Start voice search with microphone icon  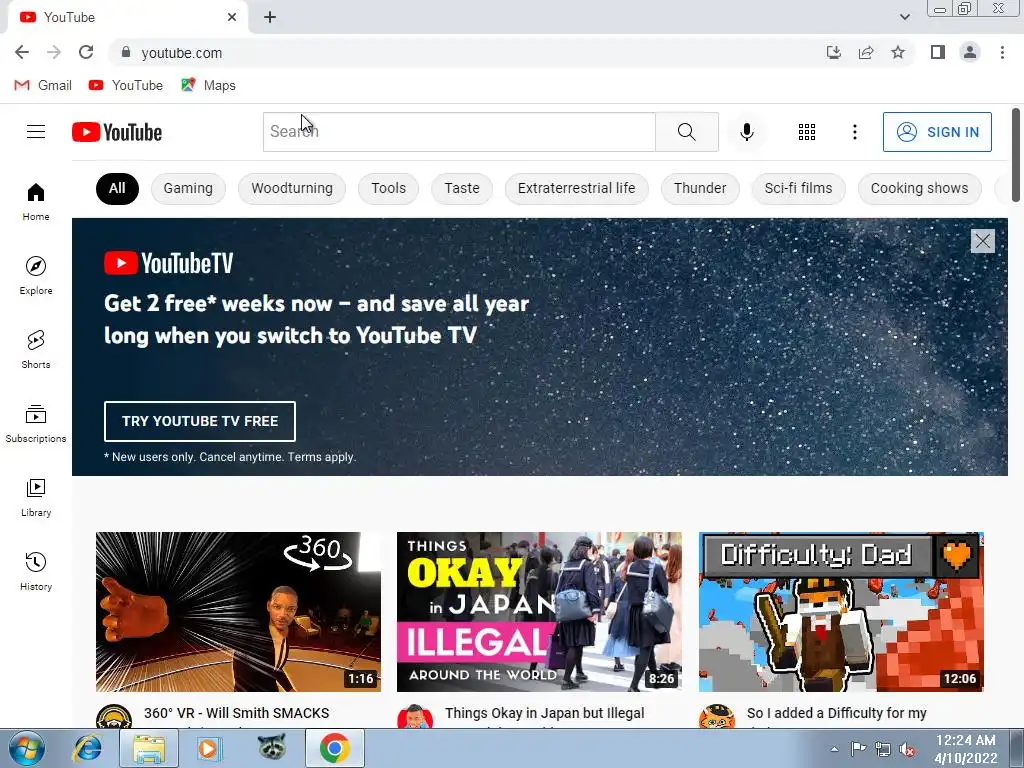746,132
